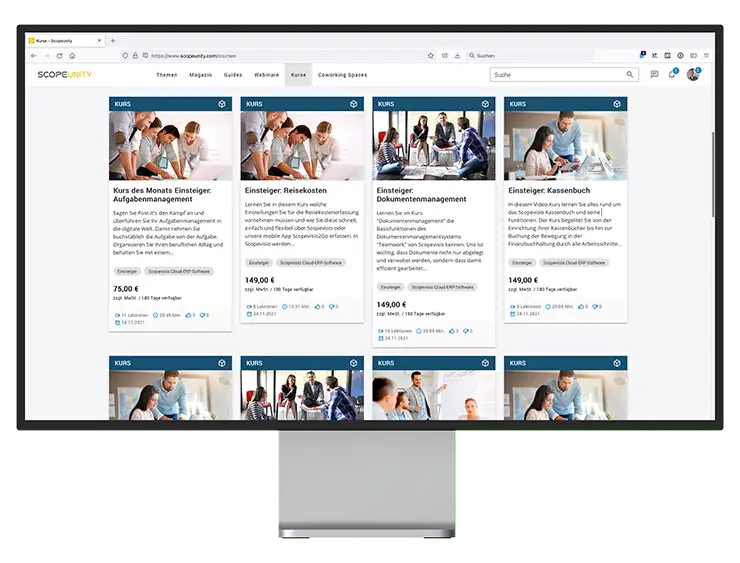
Task: Open a new browser tab with plus
Action: [x=113, y=41]
